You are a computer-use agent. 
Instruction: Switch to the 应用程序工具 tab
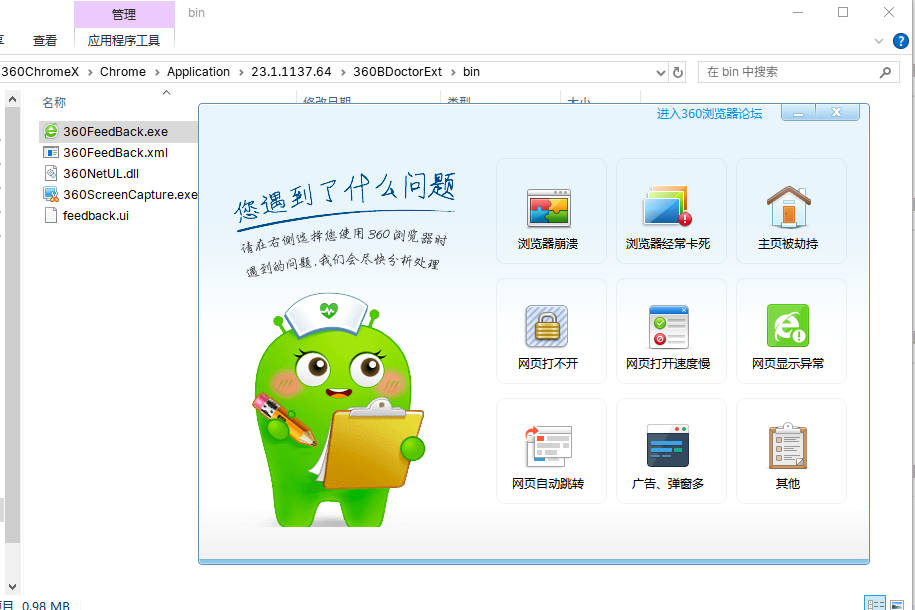click(124, 40)
